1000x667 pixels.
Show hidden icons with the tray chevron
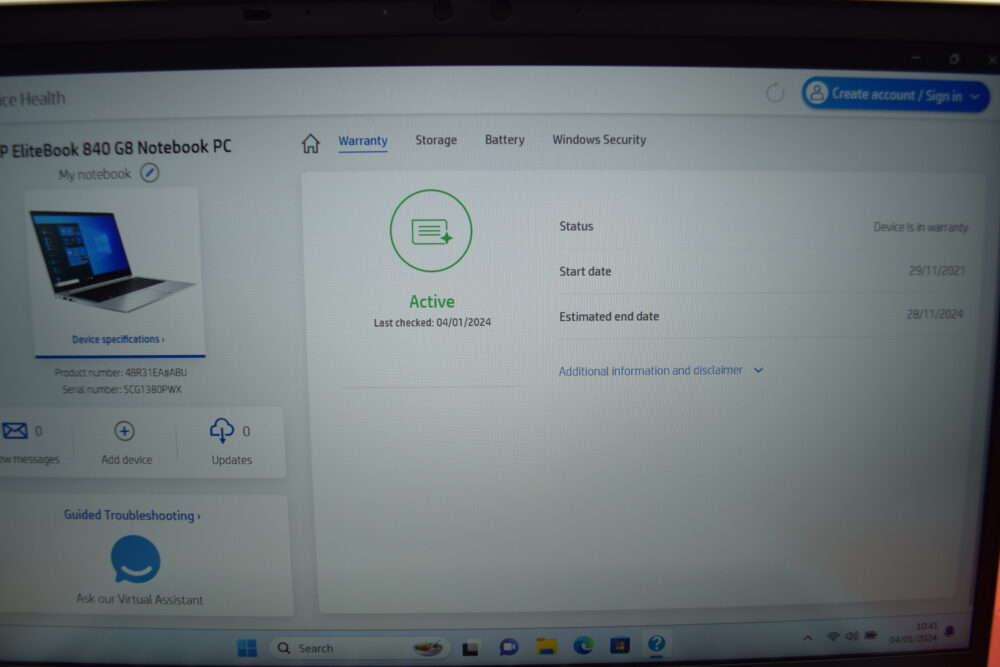[807, 637]
